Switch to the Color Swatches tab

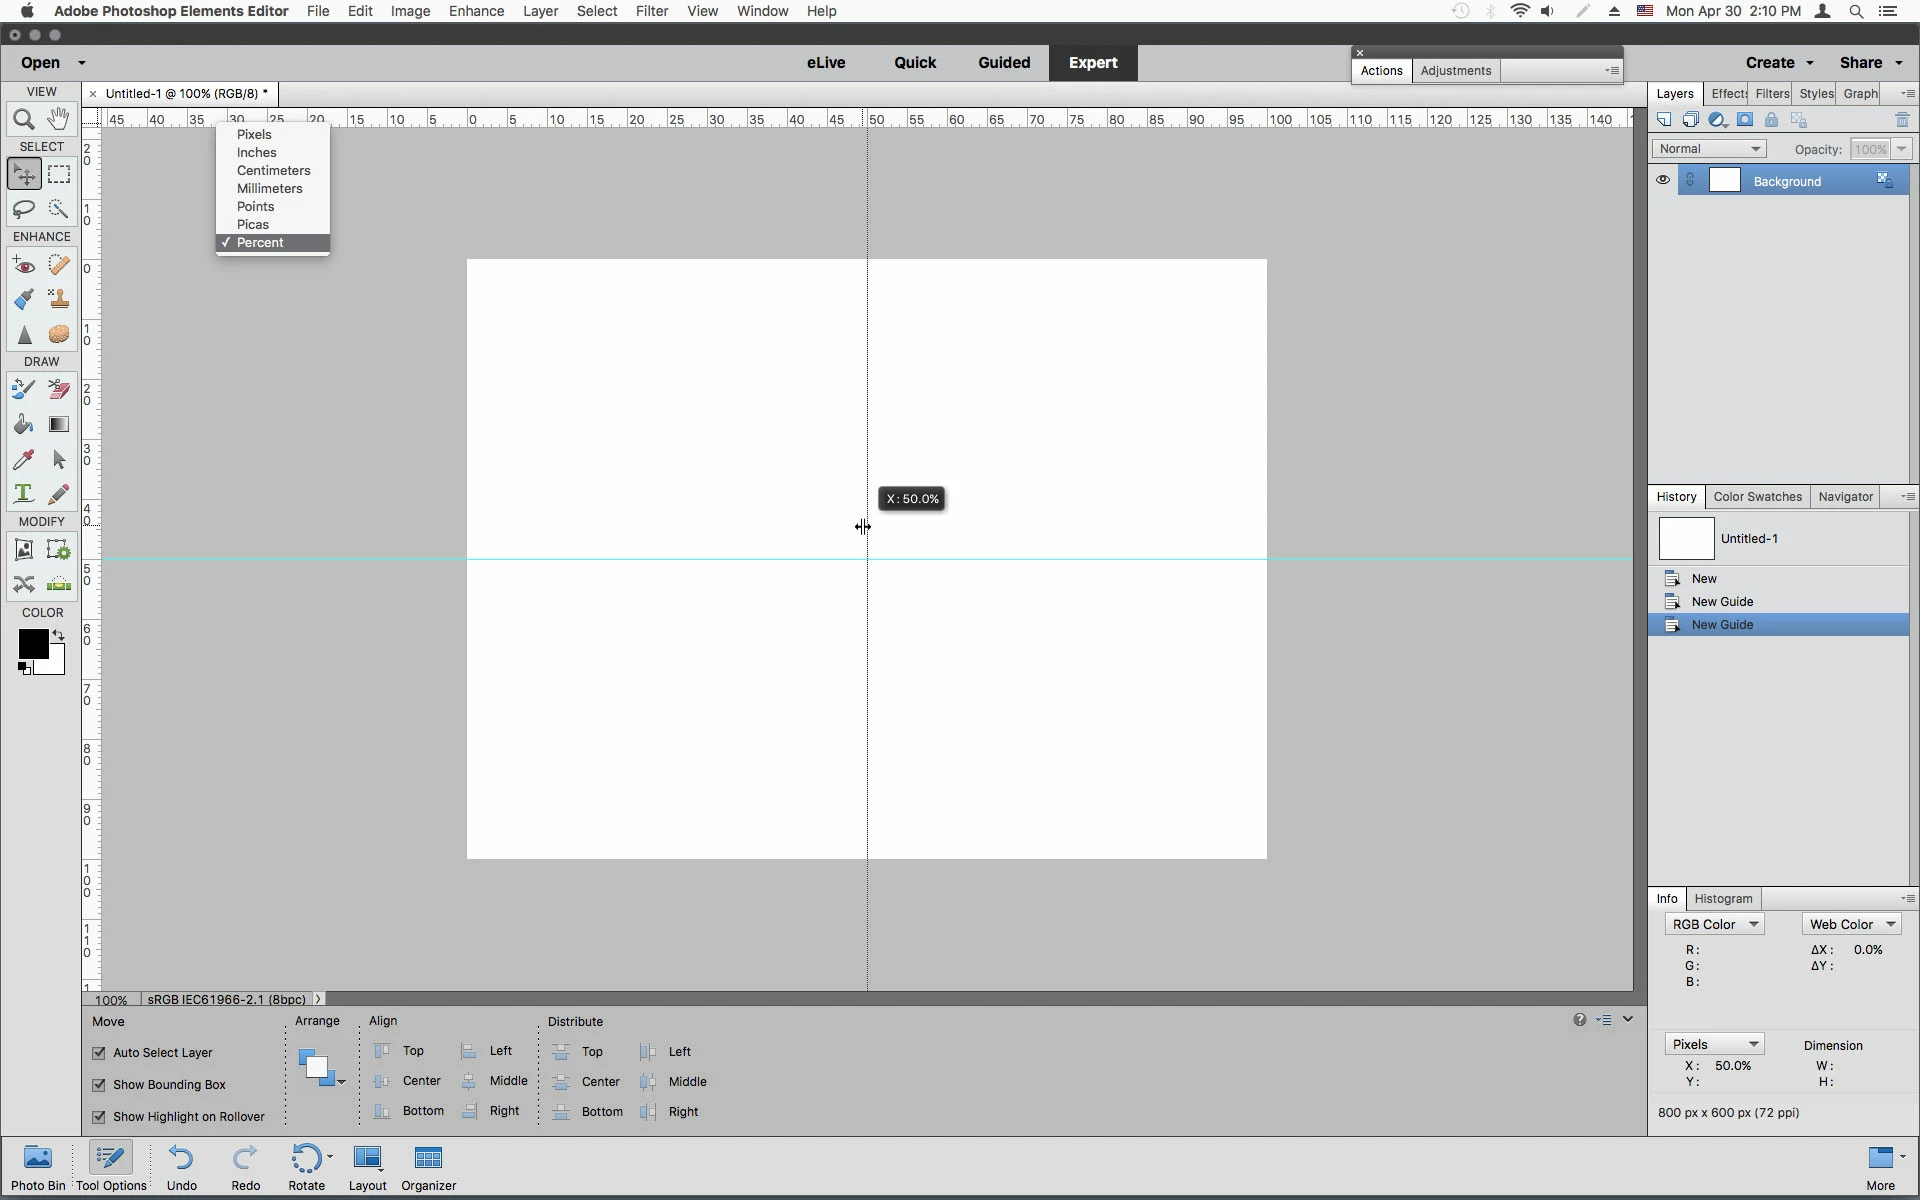tap(1757, 497)
